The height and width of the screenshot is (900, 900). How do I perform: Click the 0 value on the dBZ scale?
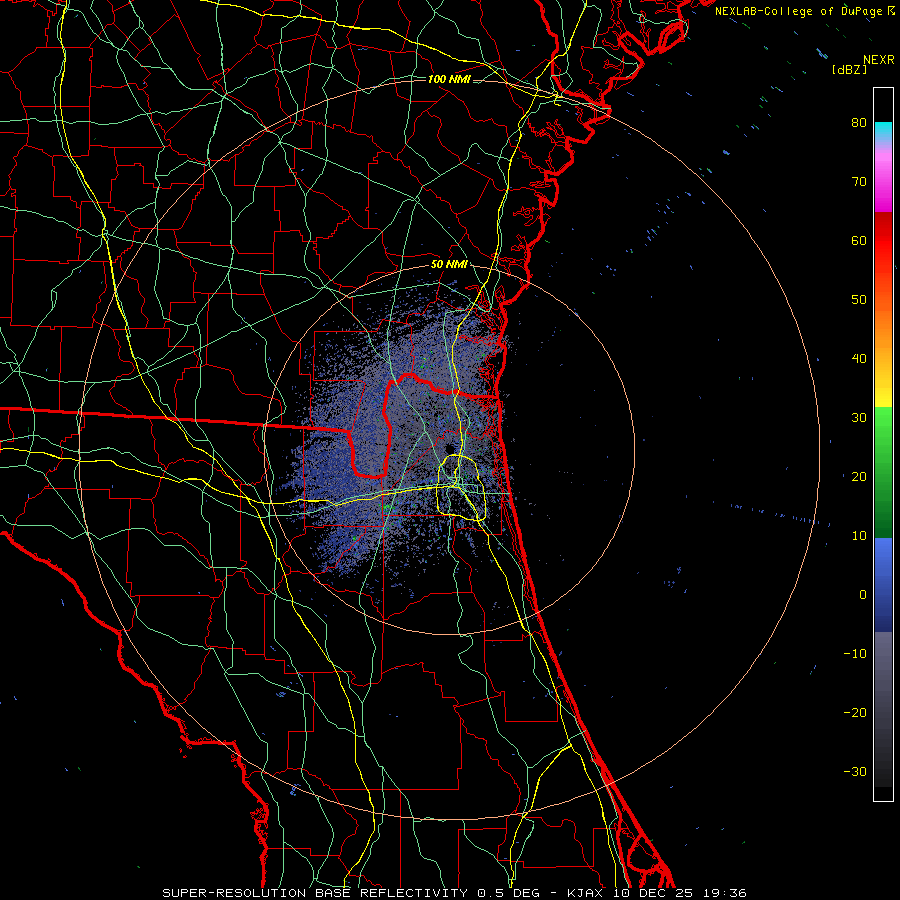coord(863,595)
